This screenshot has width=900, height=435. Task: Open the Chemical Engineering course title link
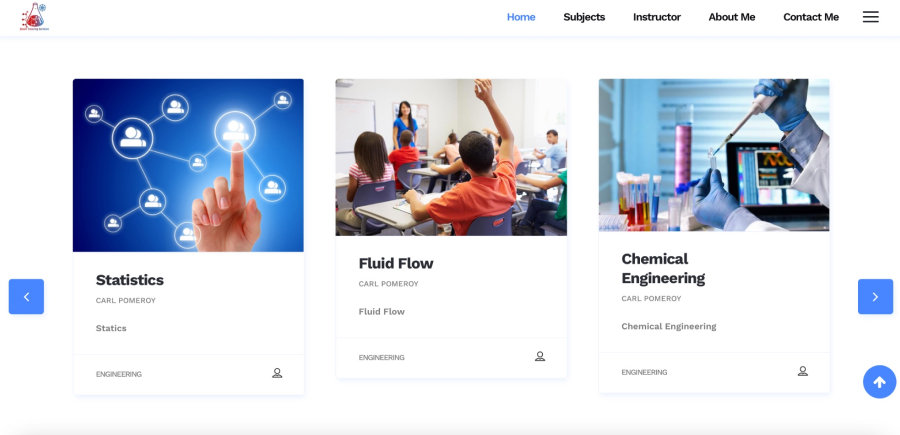(x=663, y=268)
